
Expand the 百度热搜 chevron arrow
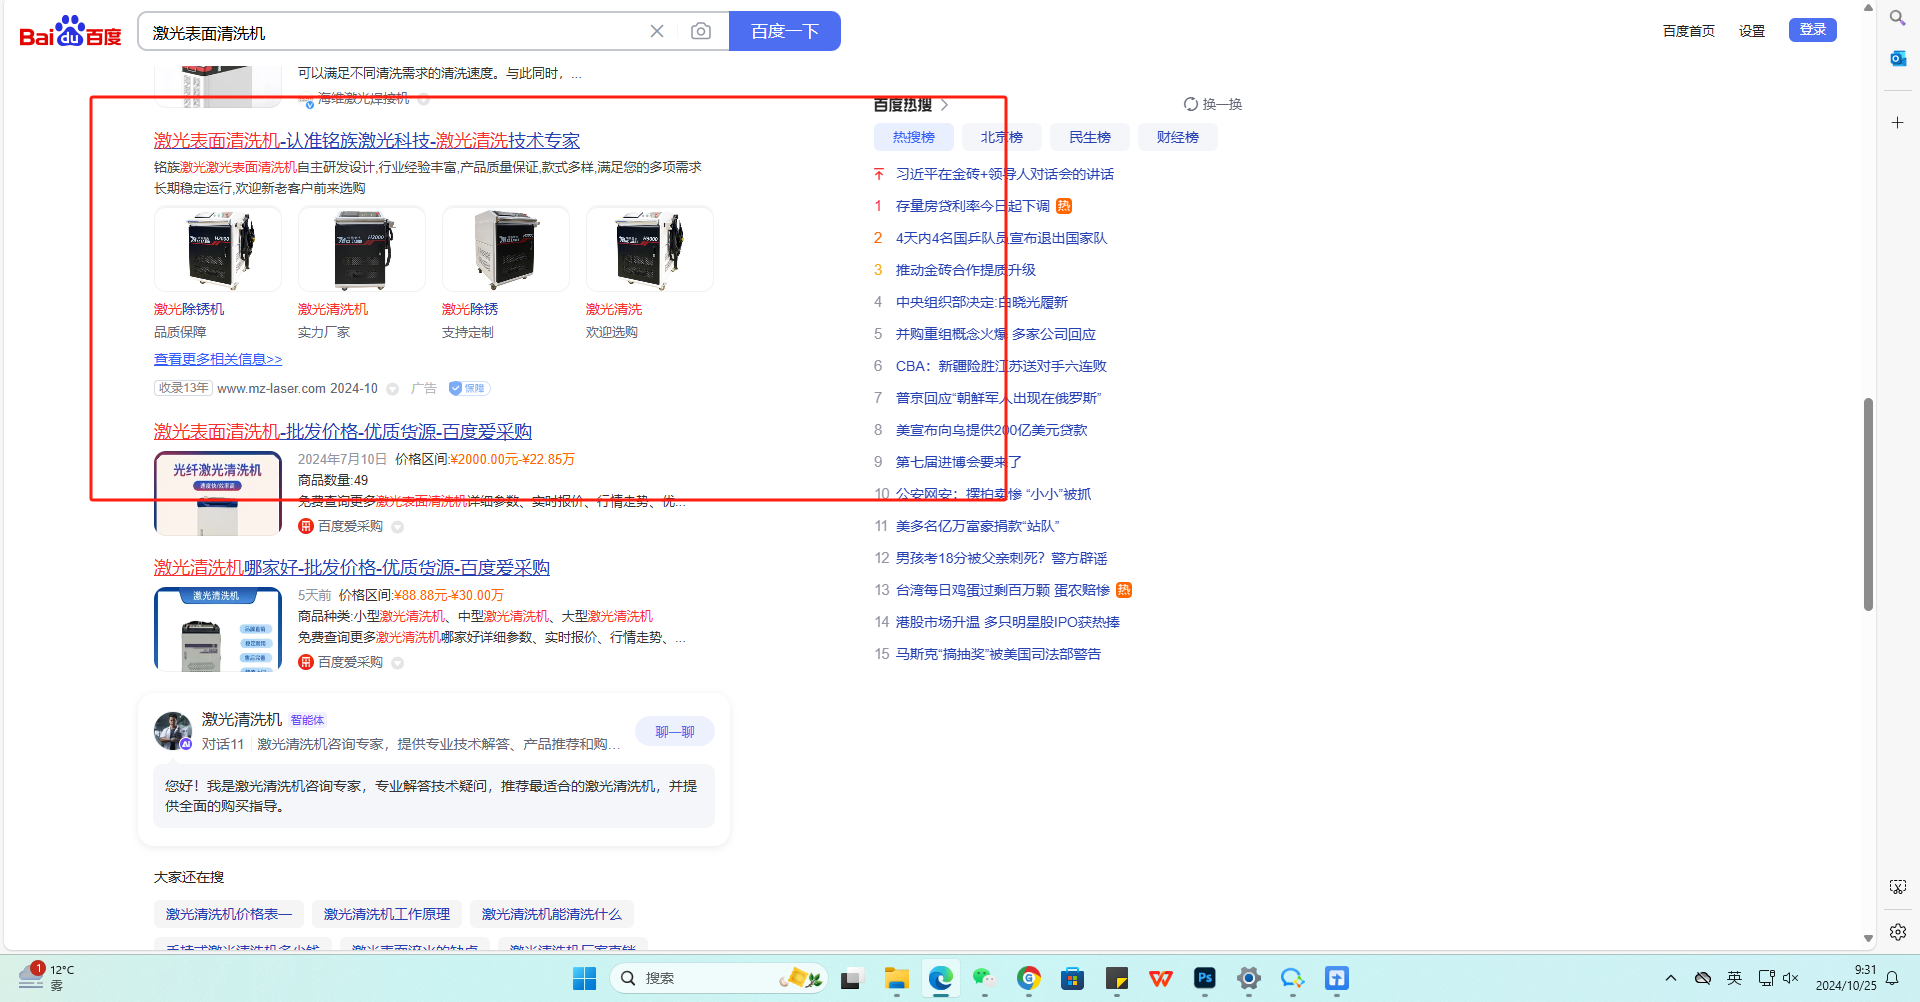944,105
